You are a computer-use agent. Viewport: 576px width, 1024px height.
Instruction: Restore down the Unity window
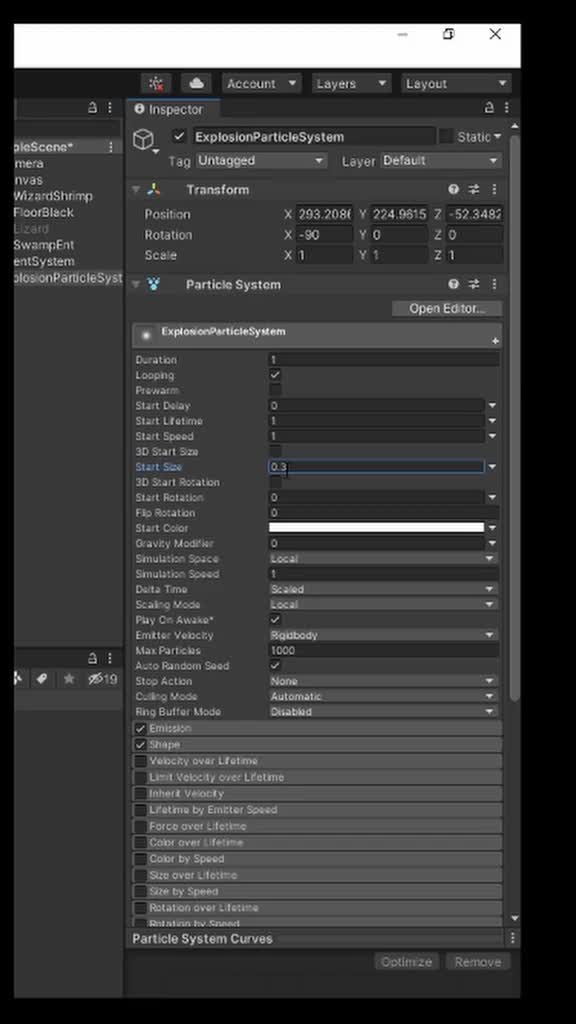(x=448, y=34)
